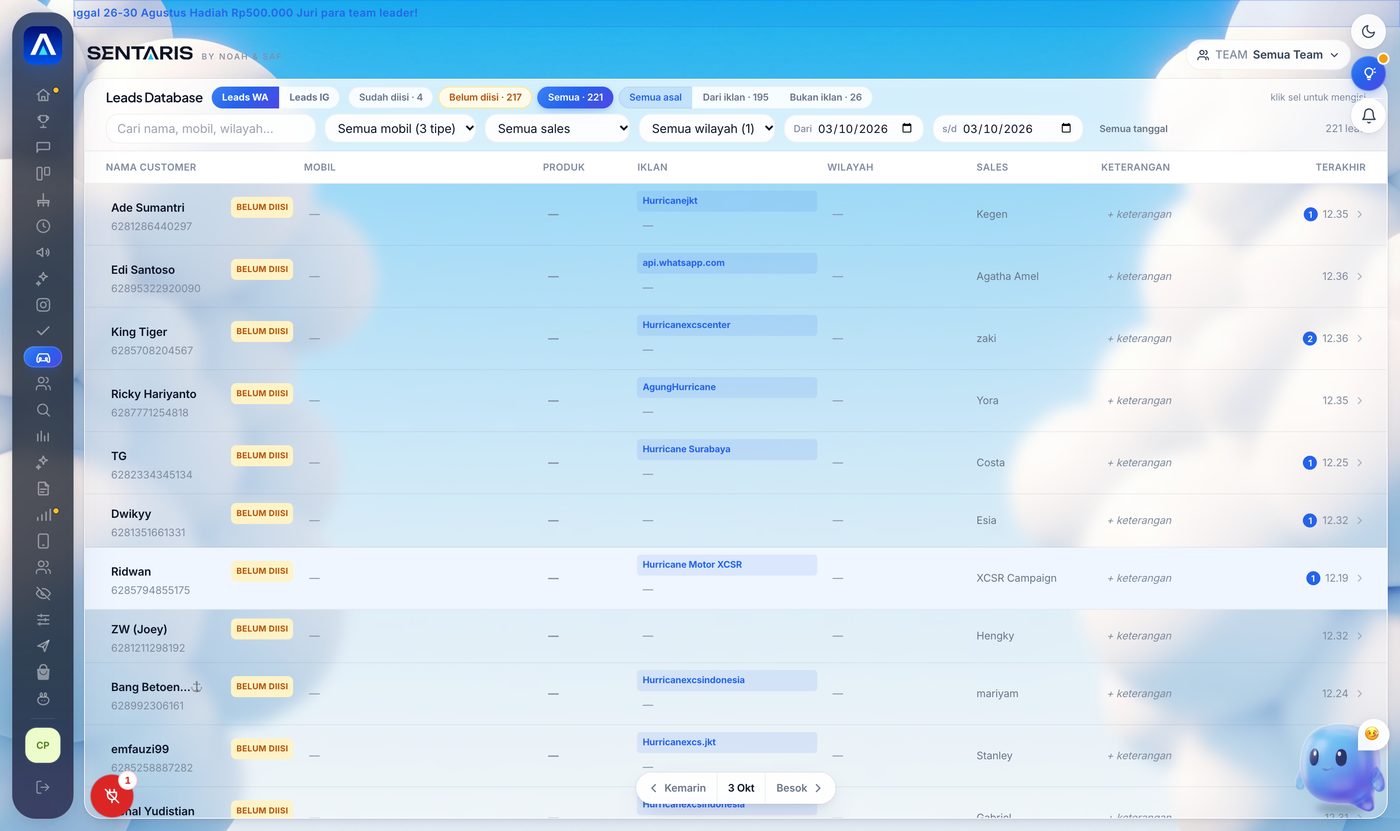
Task: Focus the Cari nama, mobil, wilayah search field
Action: 210,128
